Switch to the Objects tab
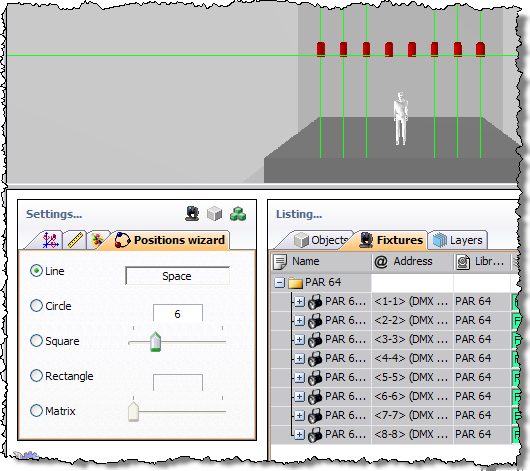 tap(320, 240)
